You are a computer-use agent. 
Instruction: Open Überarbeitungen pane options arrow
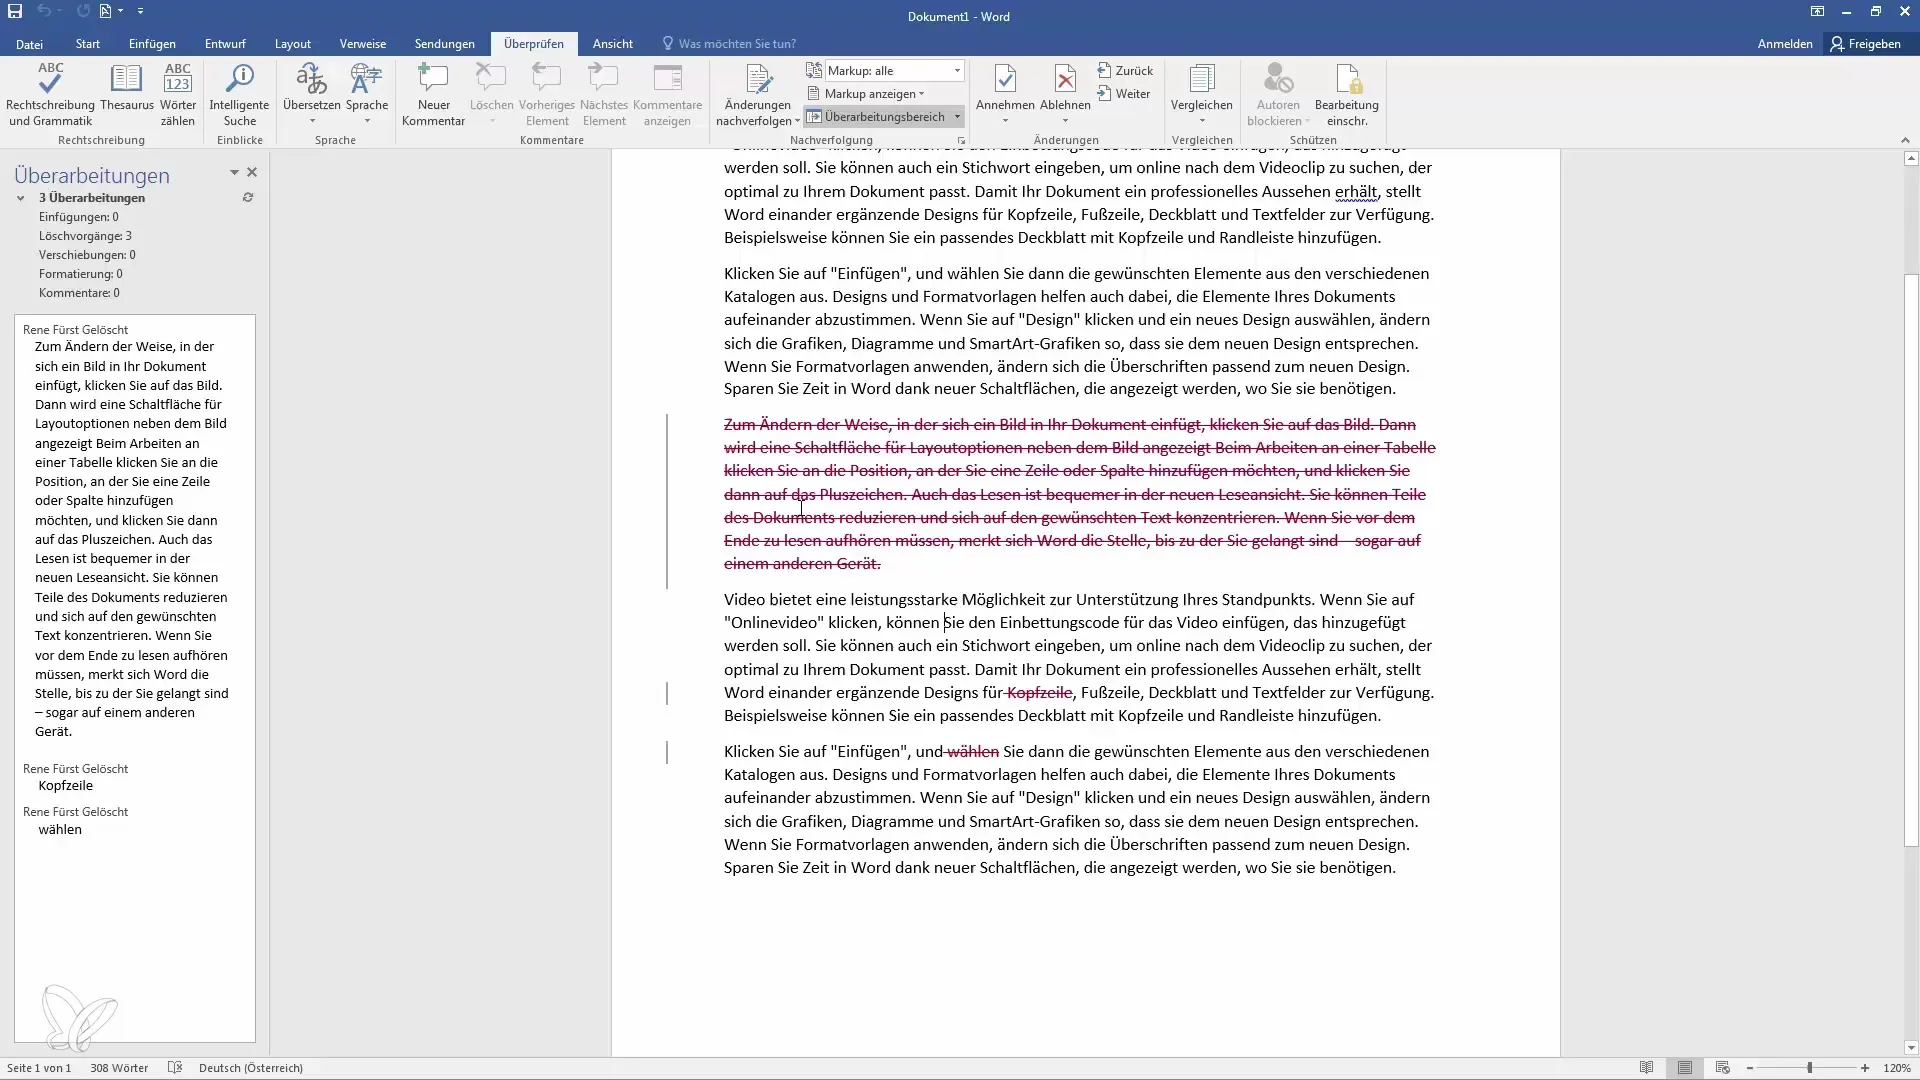(x=234, y=173)
